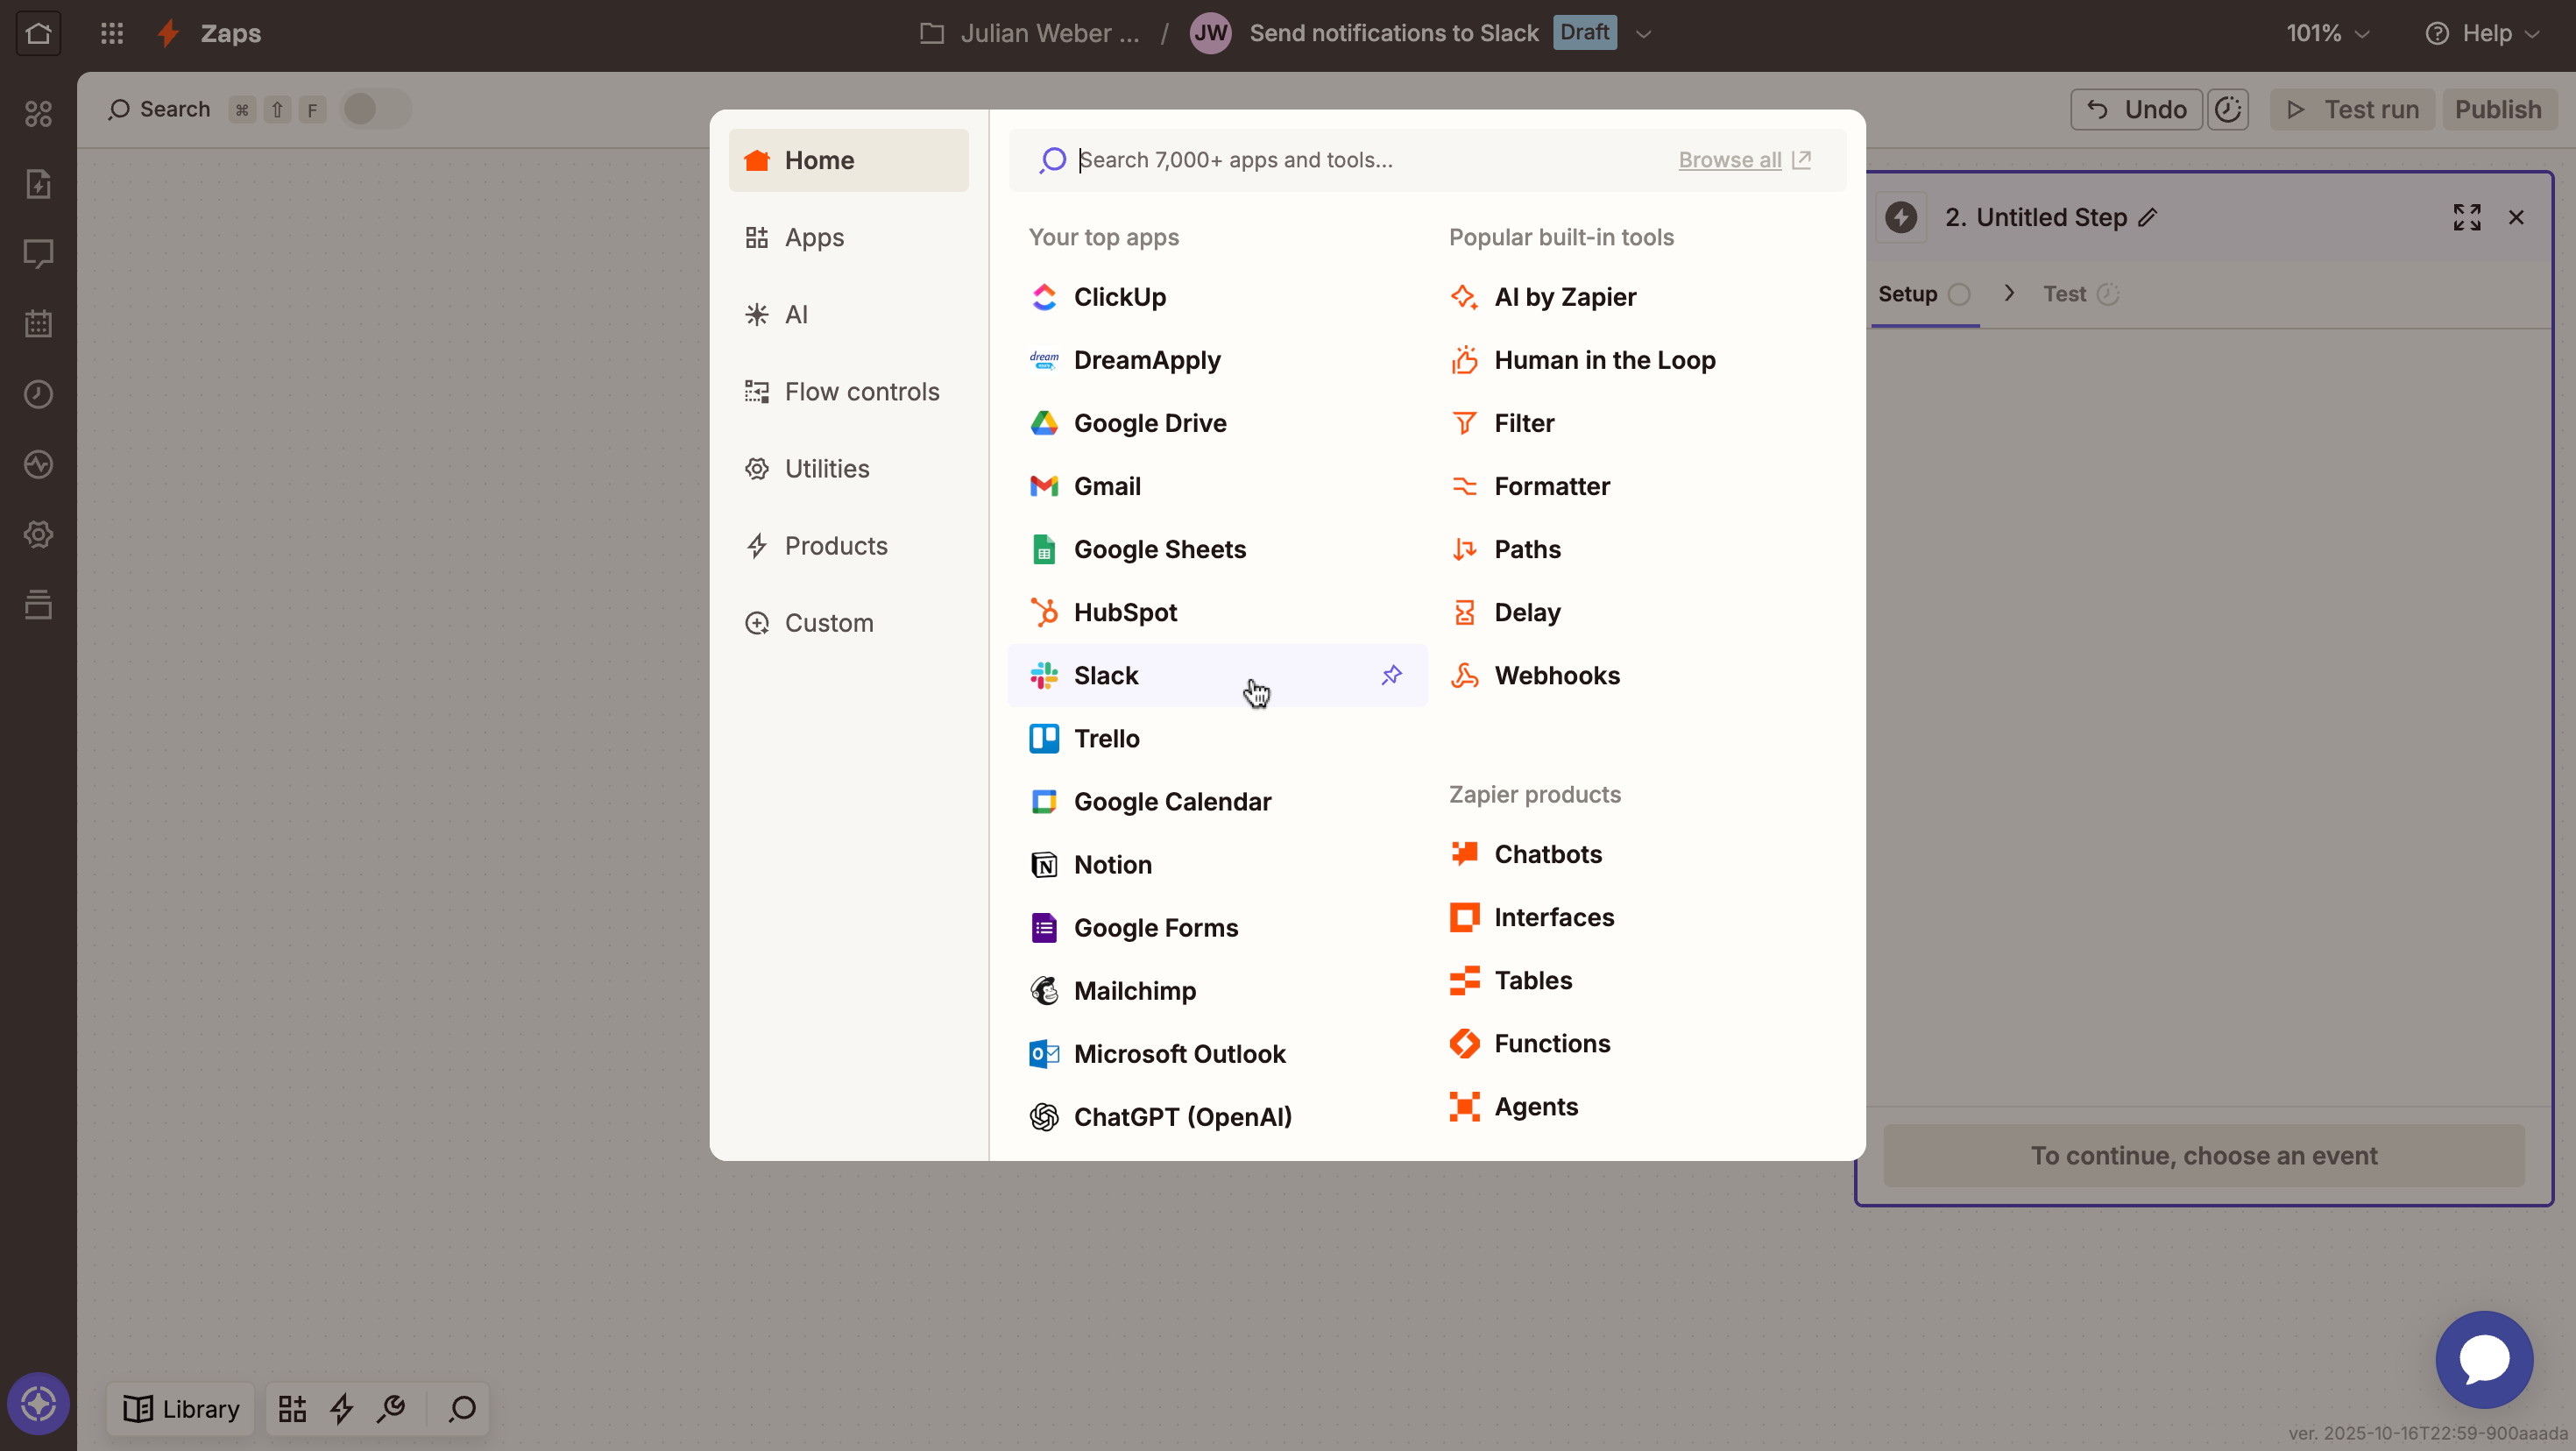Select Slack from top apps list
Screen dimensions: 2576x1451
click(1217, 675)
